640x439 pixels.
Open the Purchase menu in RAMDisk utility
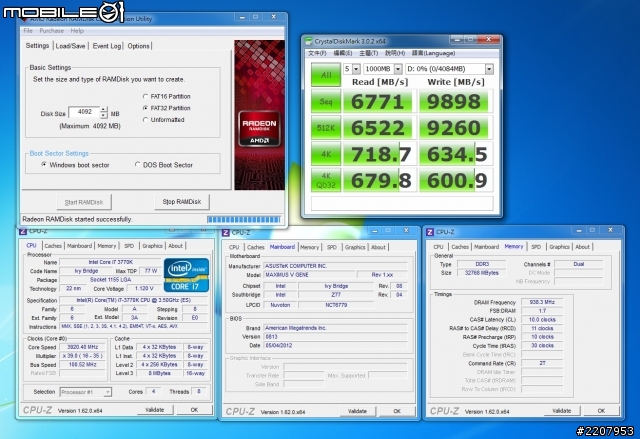coord(51,31)
